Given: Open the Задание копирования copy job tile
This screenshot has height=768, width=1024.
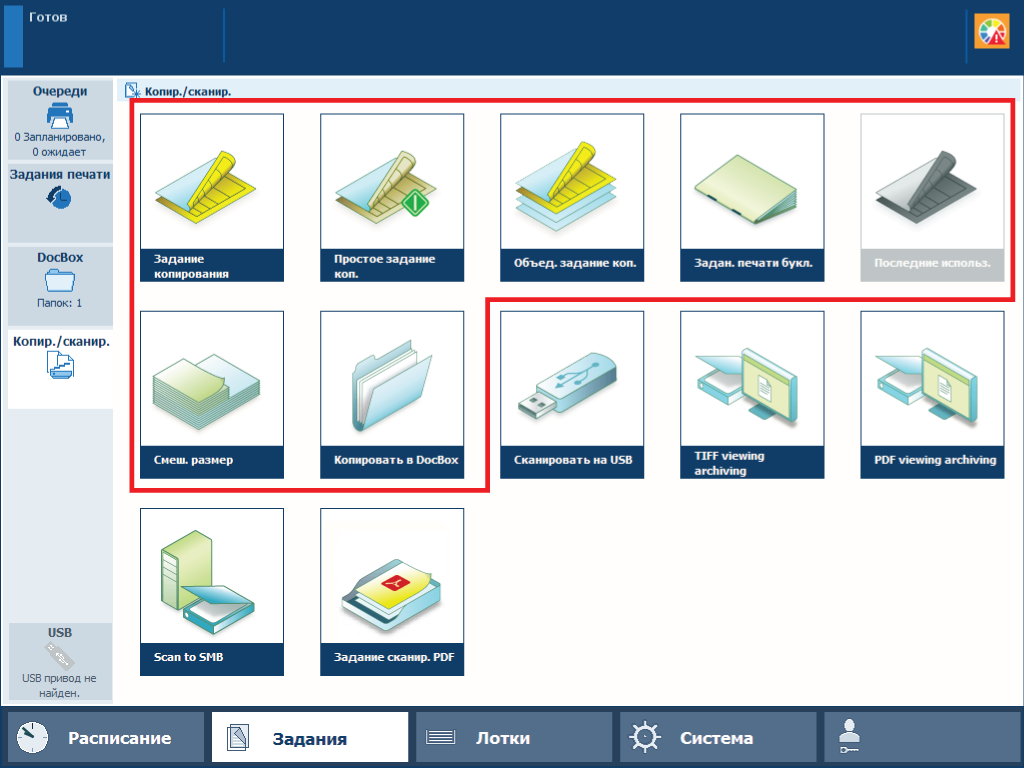Looking at the screenshot, I should click(212, 197).
